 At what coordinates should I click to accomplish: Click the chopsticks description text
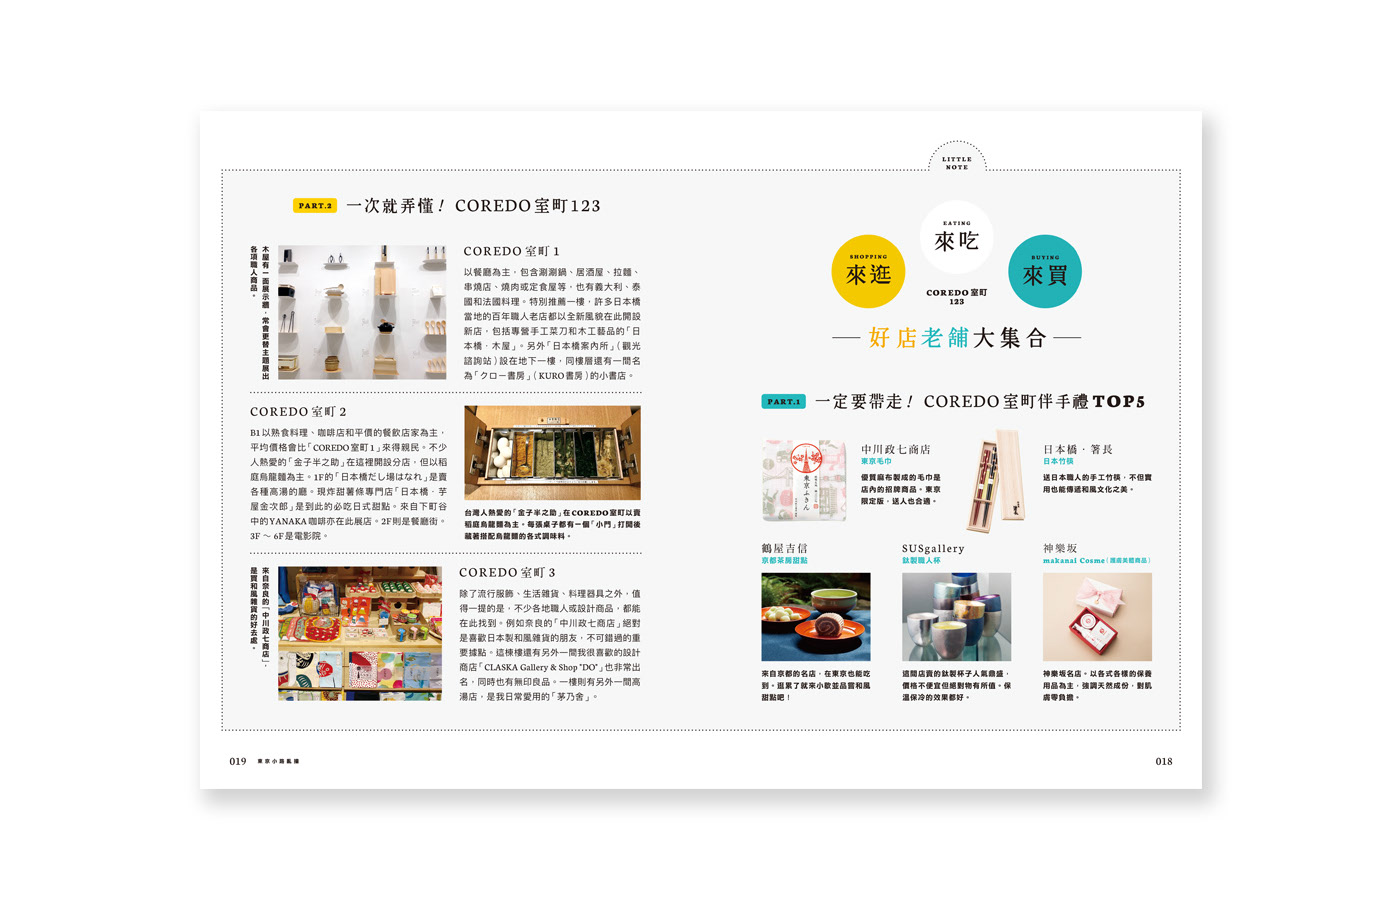pyautogui.click(x=1097, y=484)
